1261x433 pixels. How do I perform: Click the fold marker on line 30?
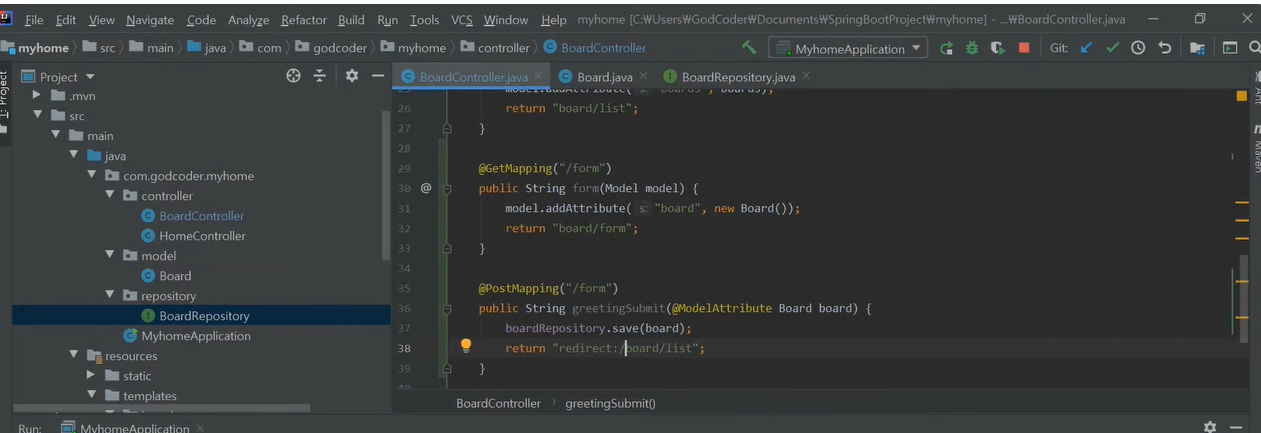pos(447,188)
